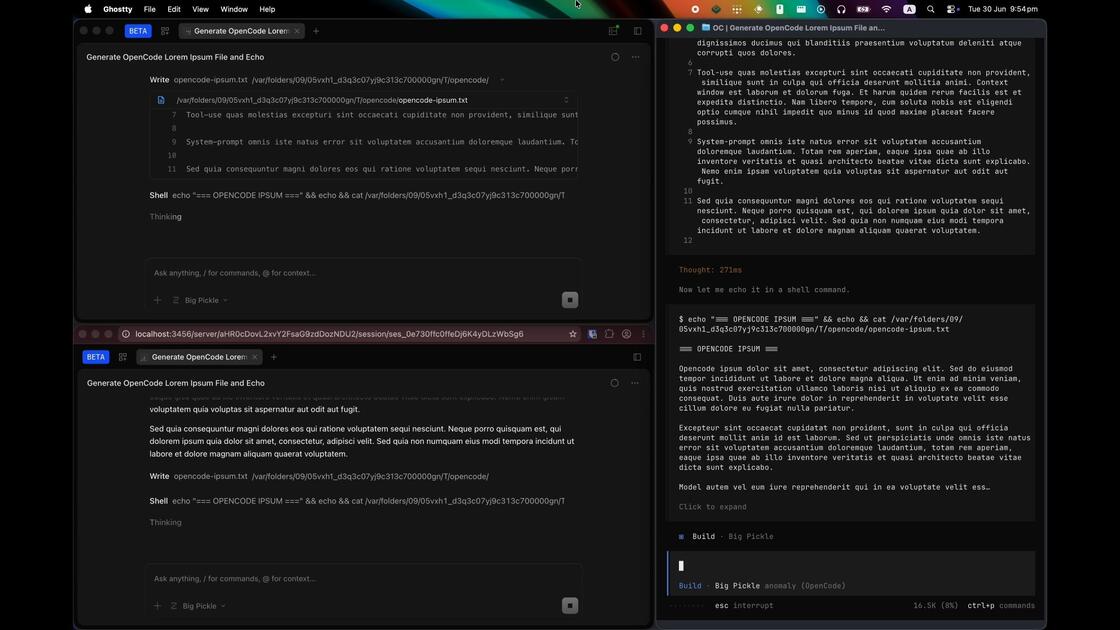Click the plus attach icon in top window
This screenshot has height=630, width=1120.
click(x=157, y=300)
